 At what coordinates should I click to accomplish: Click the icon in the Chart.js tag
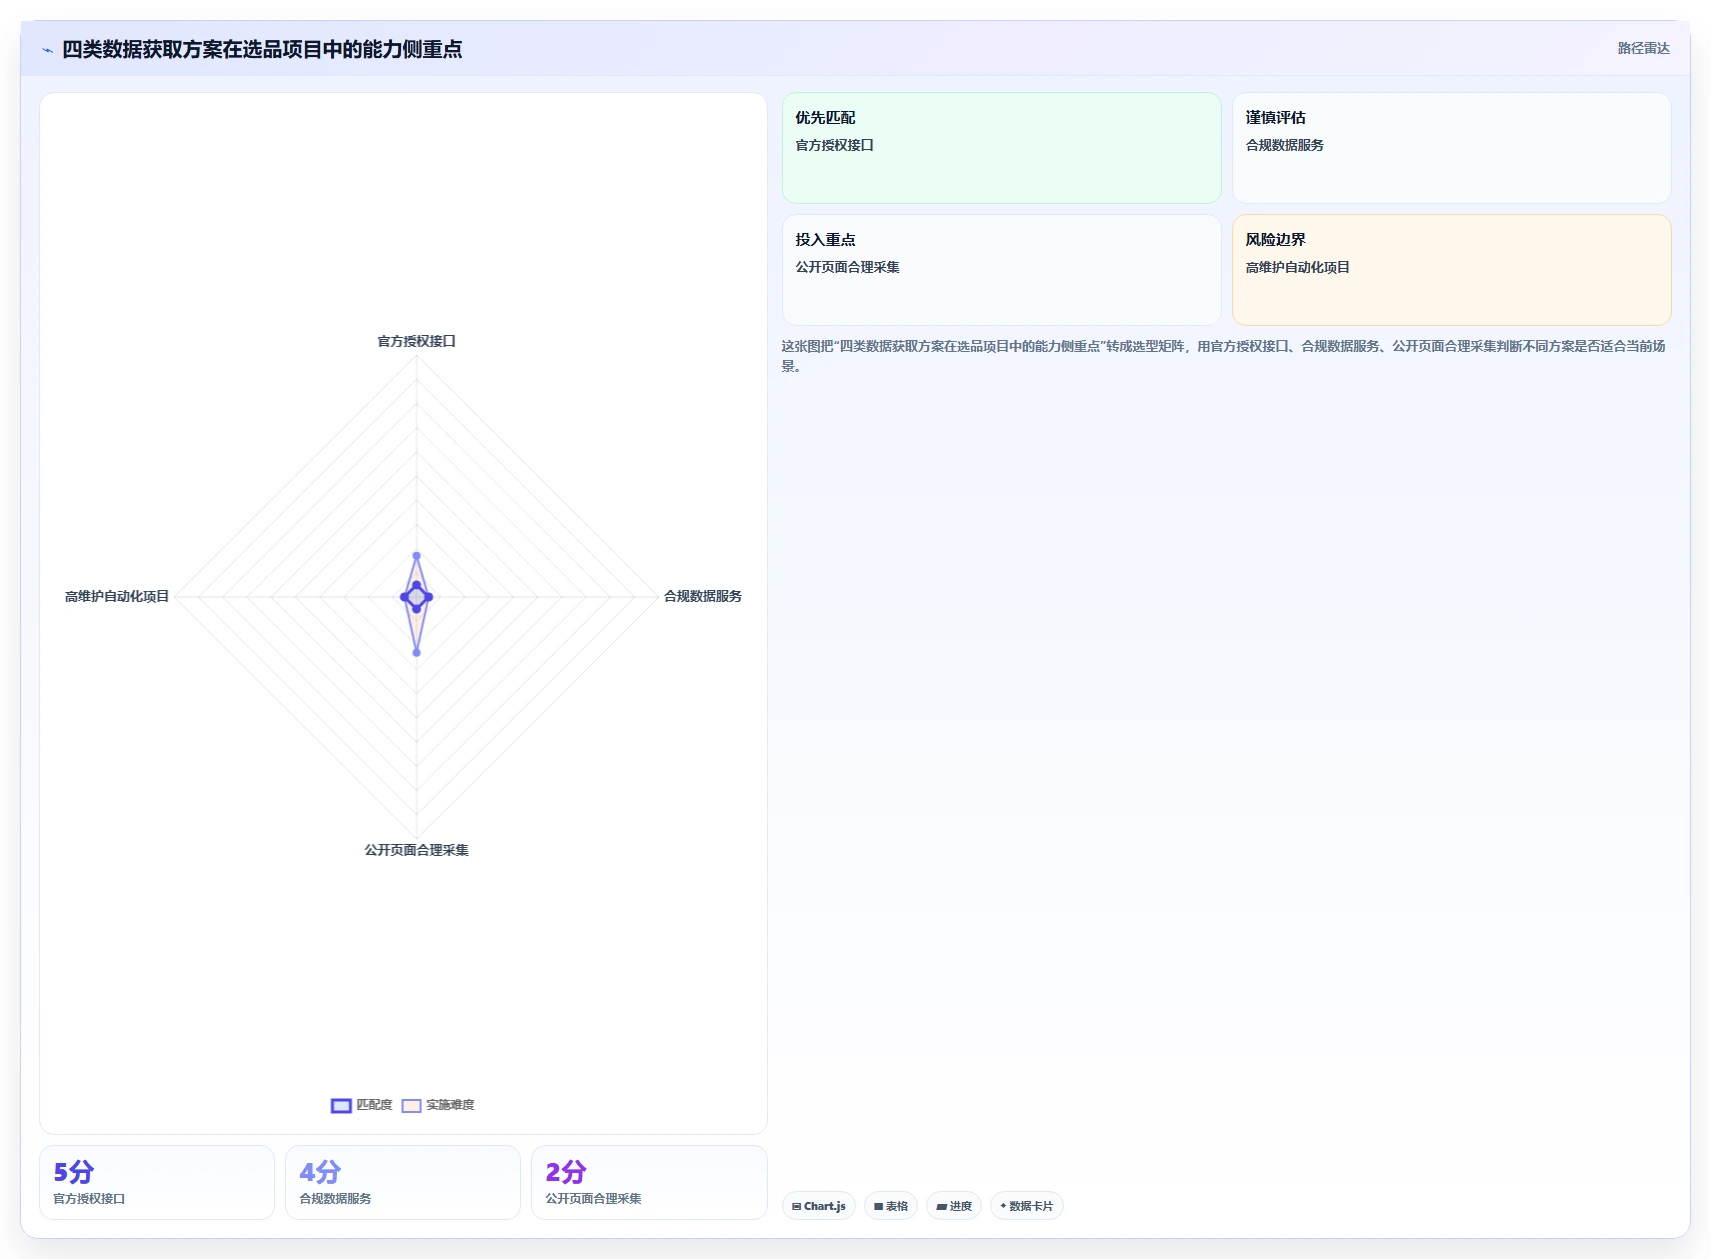(x=796, y=1206)
